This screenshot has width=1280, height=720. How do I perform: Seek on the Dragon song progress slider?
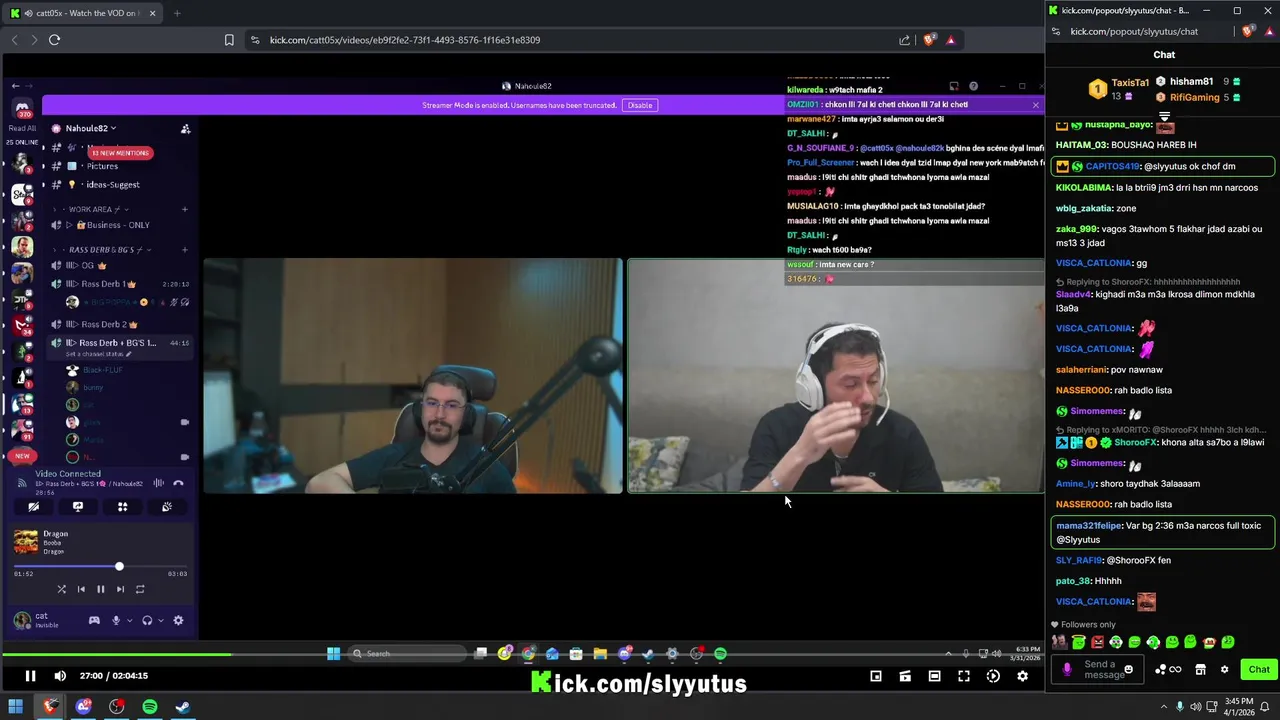pyautogui.click(x=100, y=567)
